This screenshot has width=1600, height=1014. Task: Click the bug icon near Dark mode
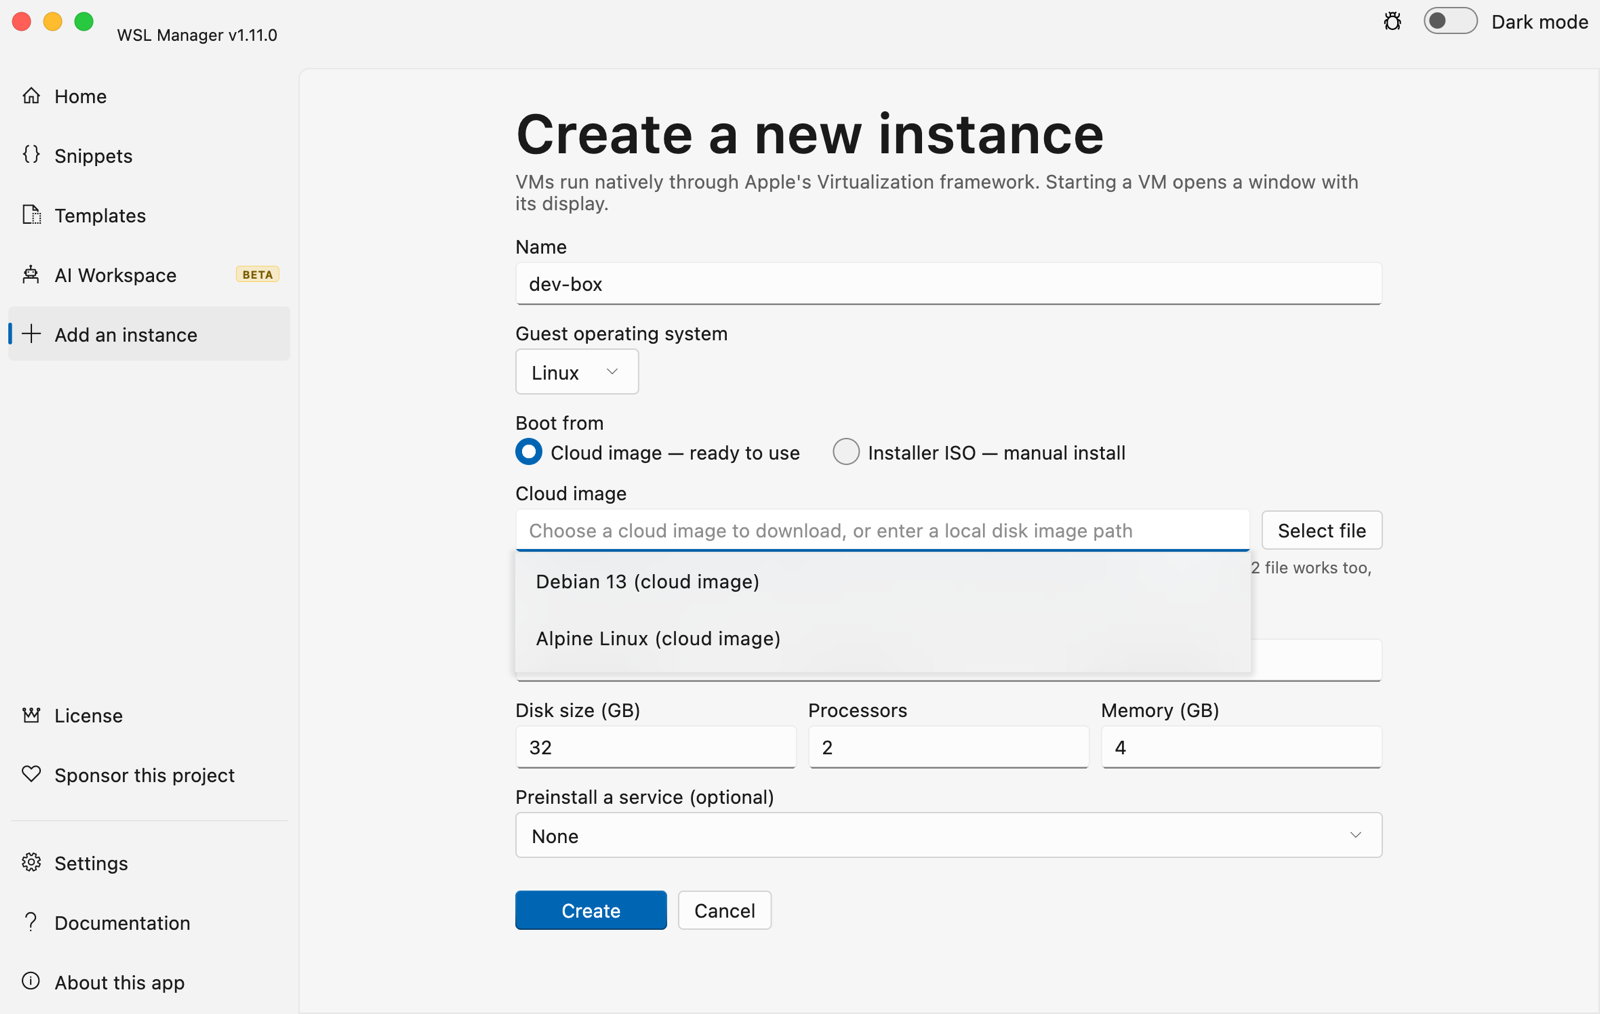click(x=1392, y=21)
